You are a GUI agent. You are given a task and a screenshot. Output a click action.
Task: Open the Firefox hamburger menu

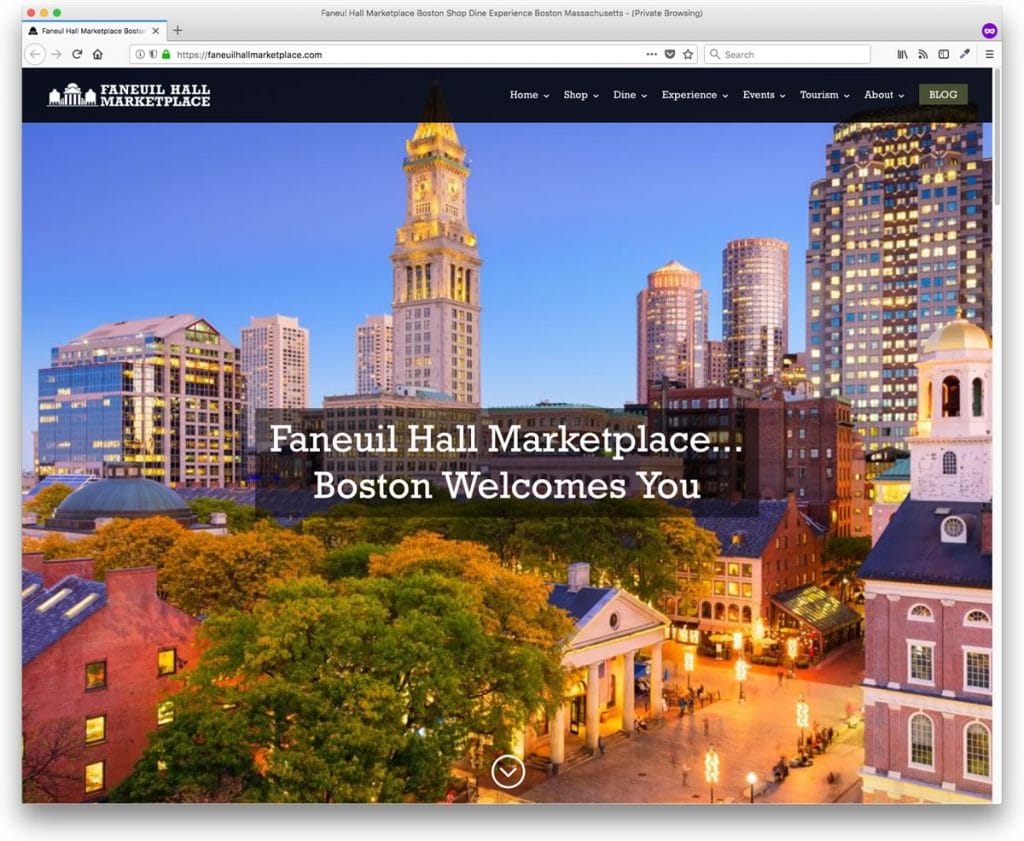tap(989, 54)
